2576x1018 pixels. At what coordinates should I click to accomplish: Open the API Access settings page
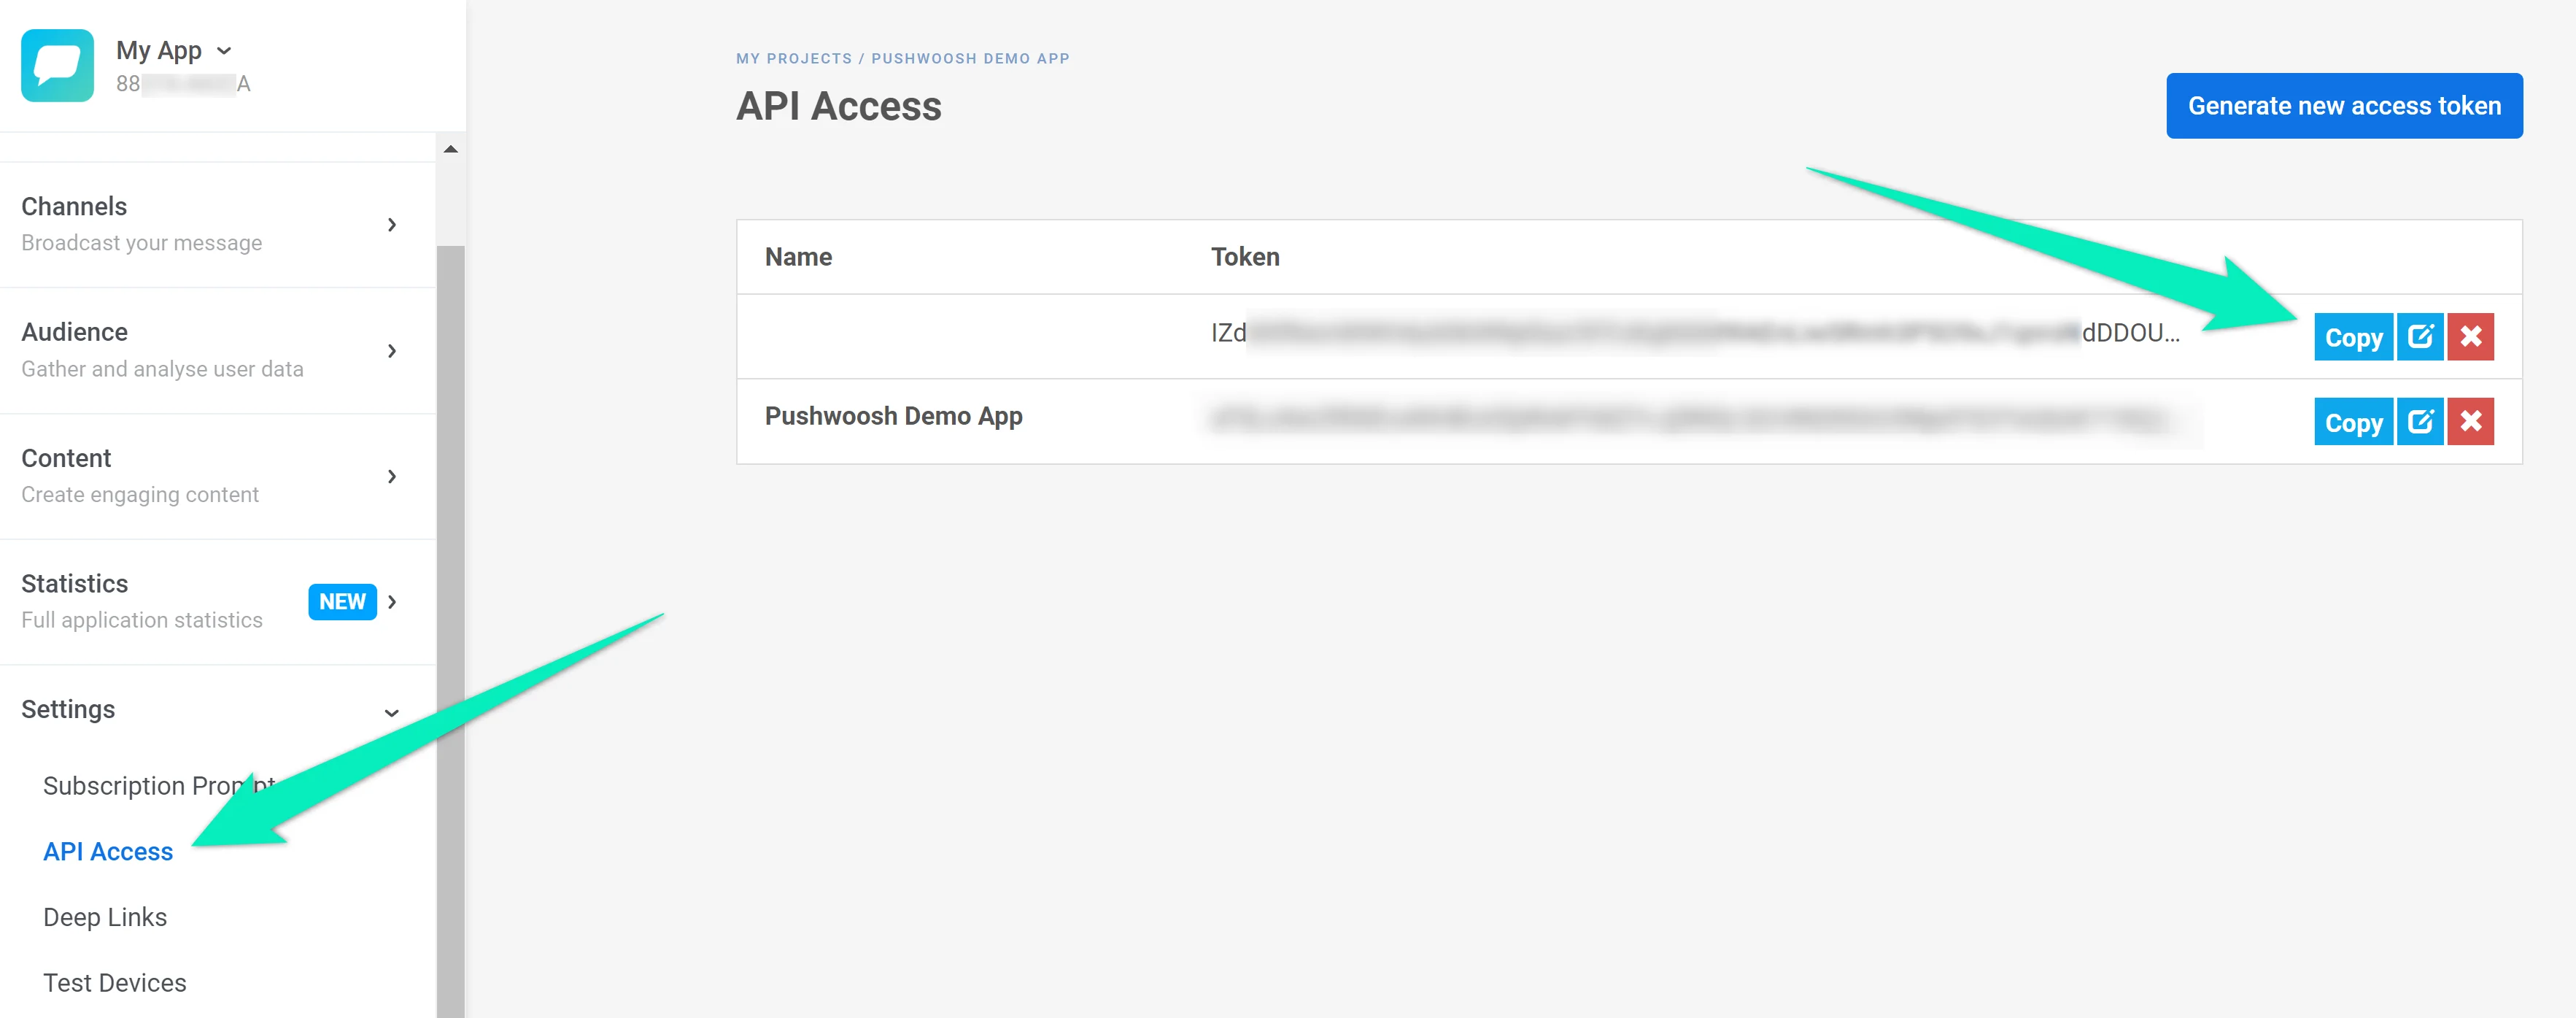[x=108, y=851]
